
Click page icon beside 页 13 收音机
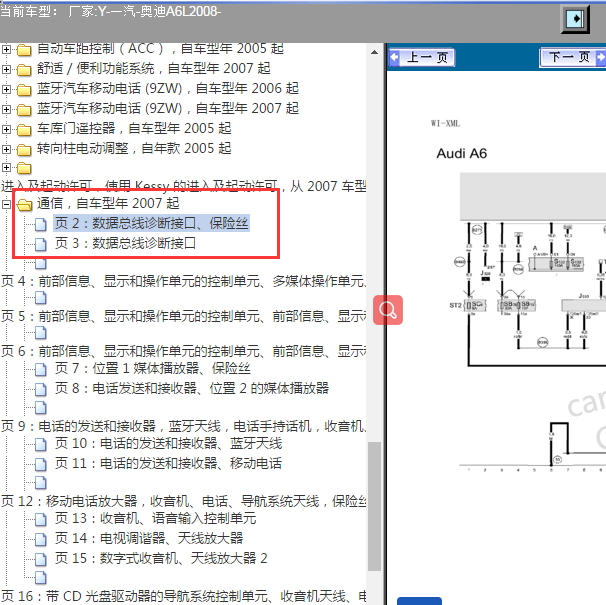41,520
